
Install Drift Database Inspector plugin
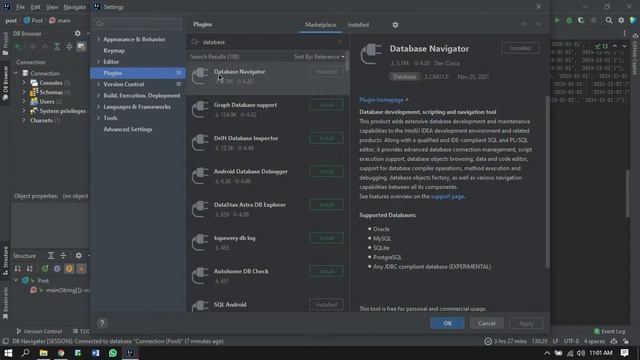click(x=326, y=138)
